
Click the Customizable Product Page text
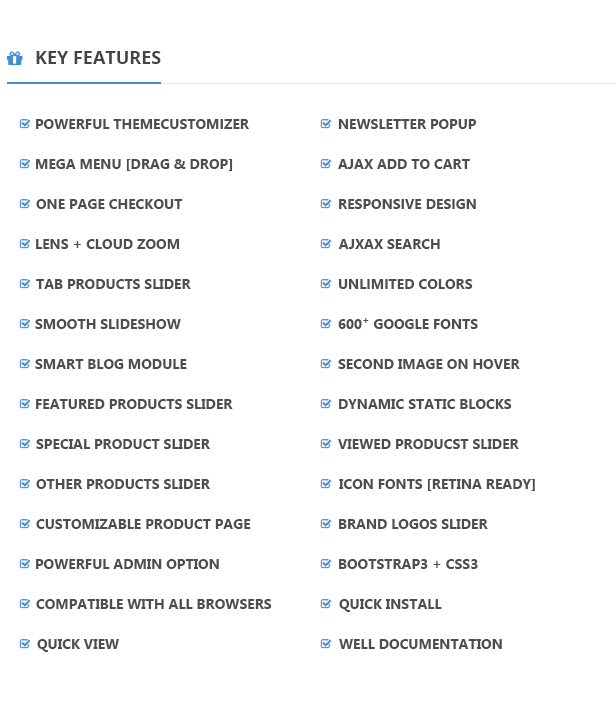[143, 524]
